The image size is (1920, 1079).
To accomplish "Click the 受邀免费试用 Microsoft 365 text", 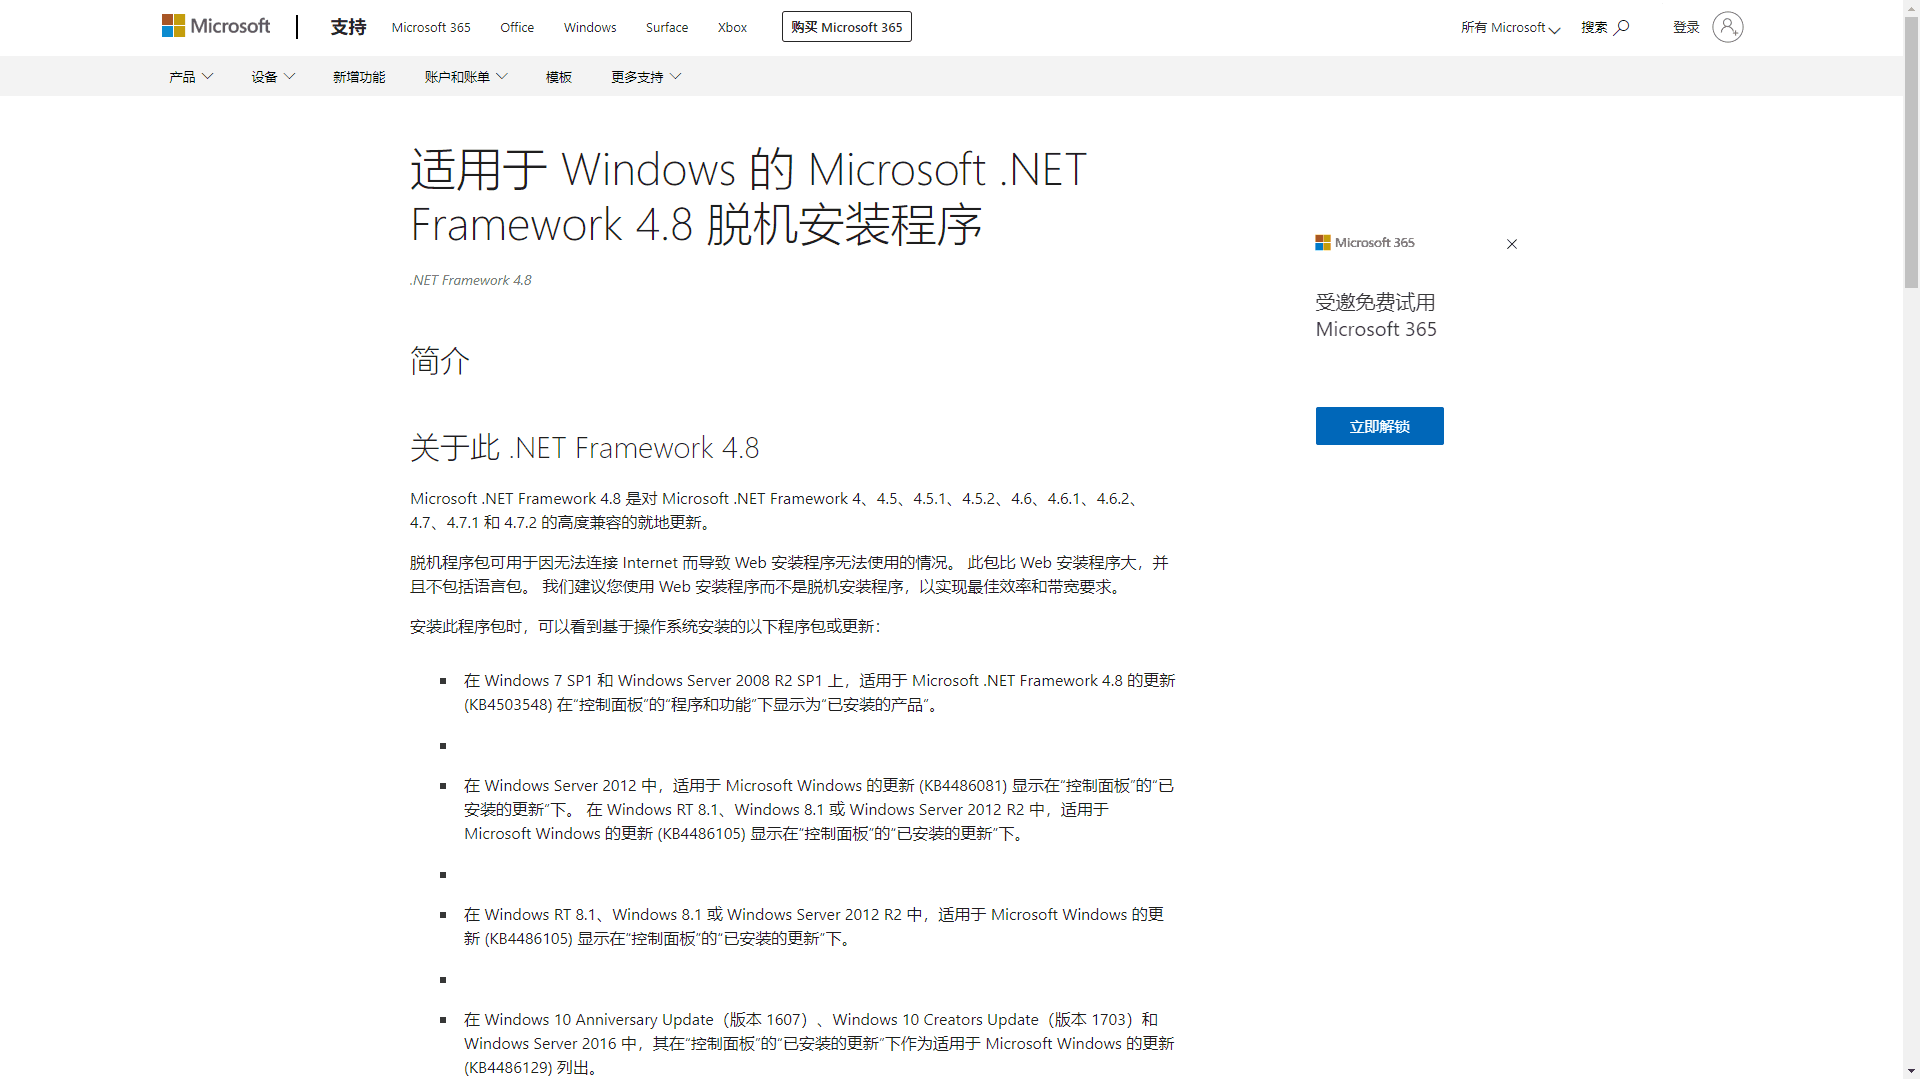I will (x=1376, y=316).
